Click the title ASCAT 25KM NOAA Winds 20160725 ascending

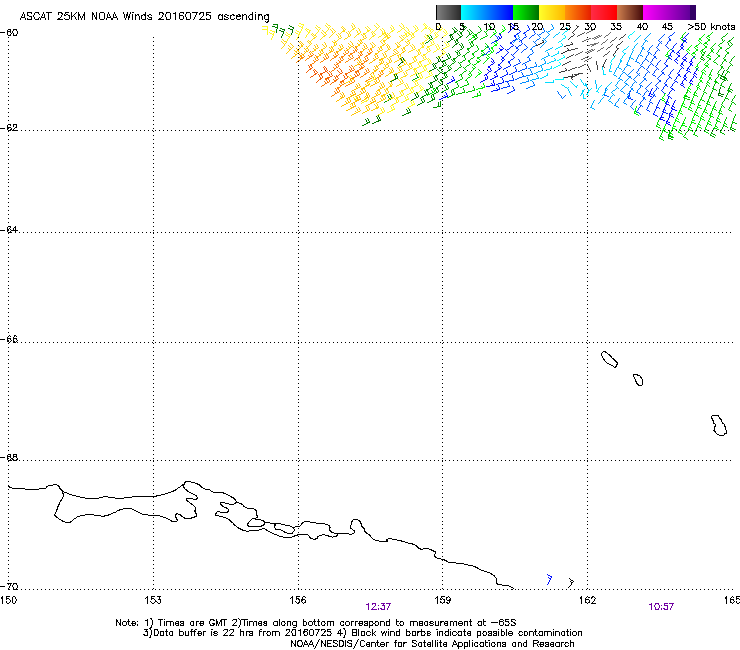tap(144, 17)
